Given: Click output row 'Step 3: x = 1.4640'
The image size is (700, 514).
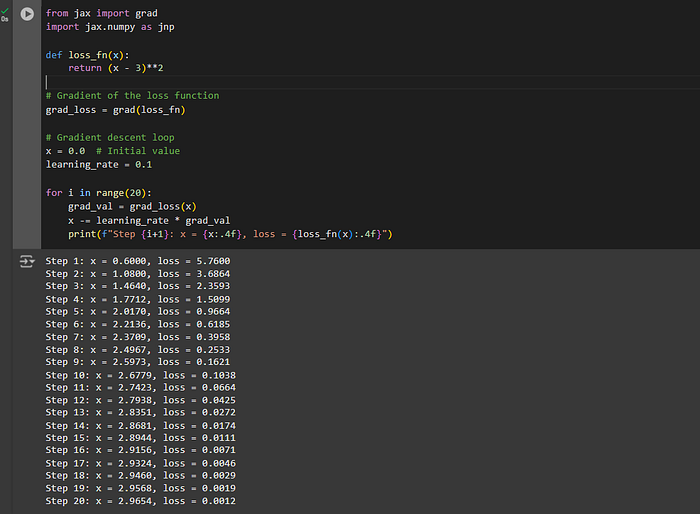Looking at the screenshot, I should (x=138, y=286).
